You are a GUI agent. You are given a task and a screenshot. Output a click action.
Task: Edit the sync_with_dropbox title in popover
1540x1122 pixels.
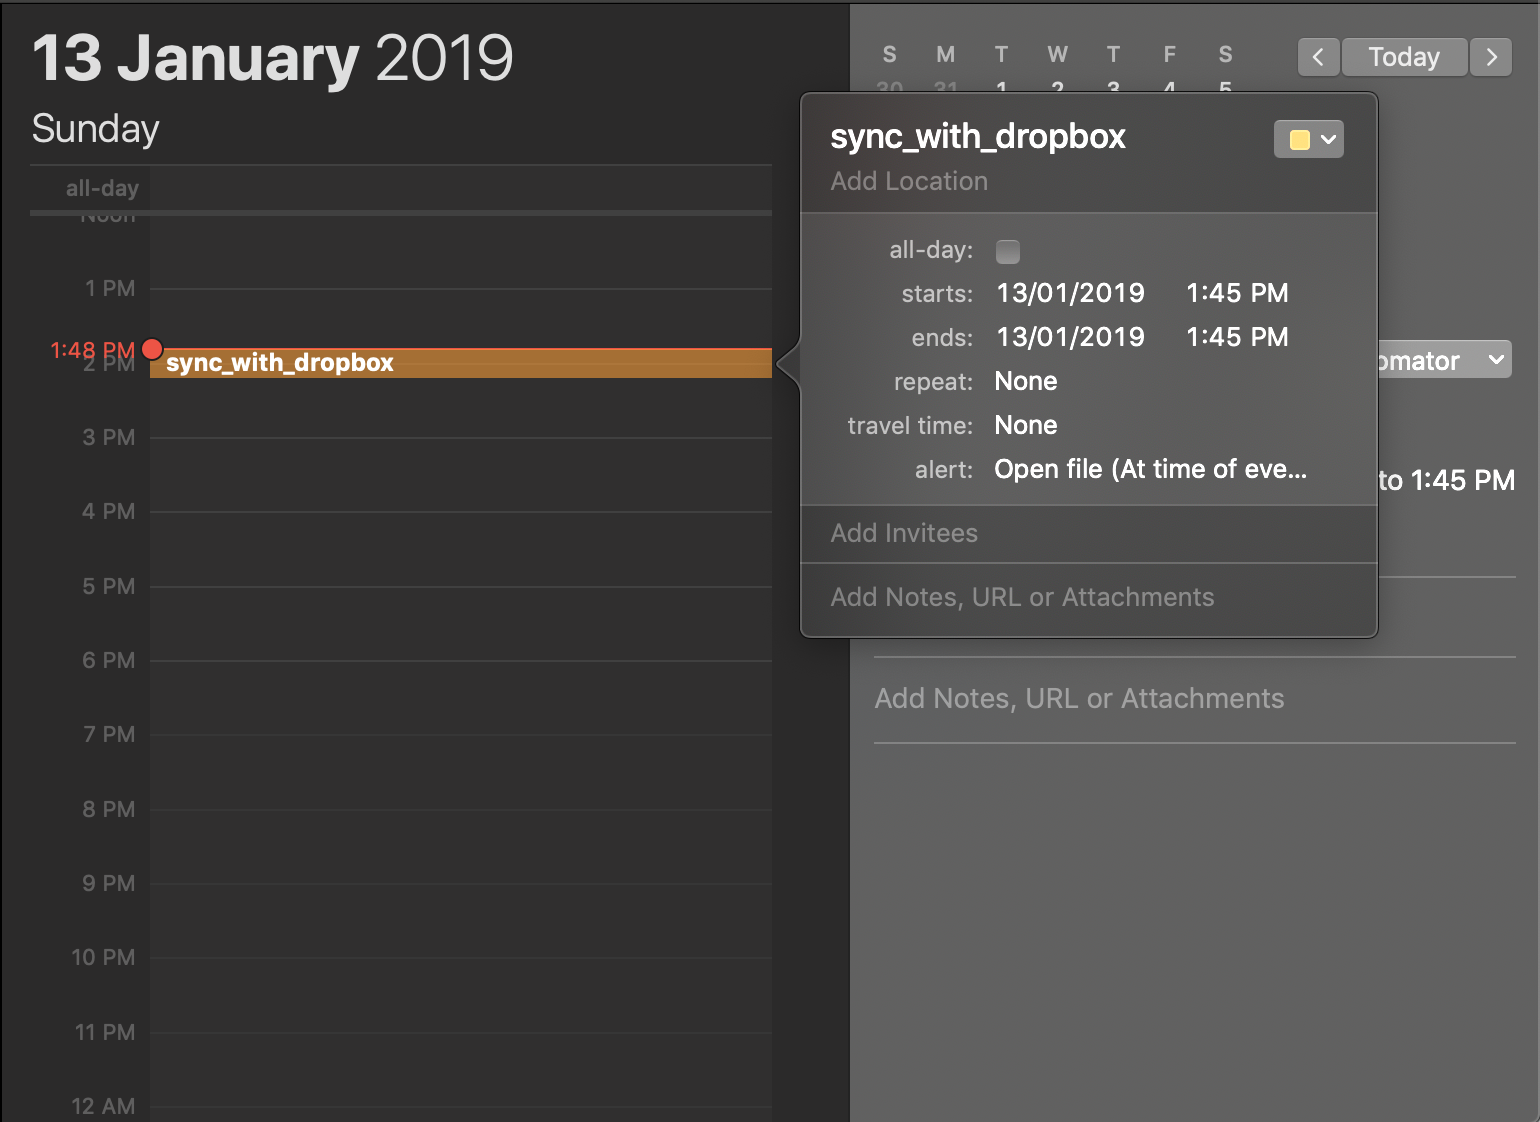click(x=978, y=136)
